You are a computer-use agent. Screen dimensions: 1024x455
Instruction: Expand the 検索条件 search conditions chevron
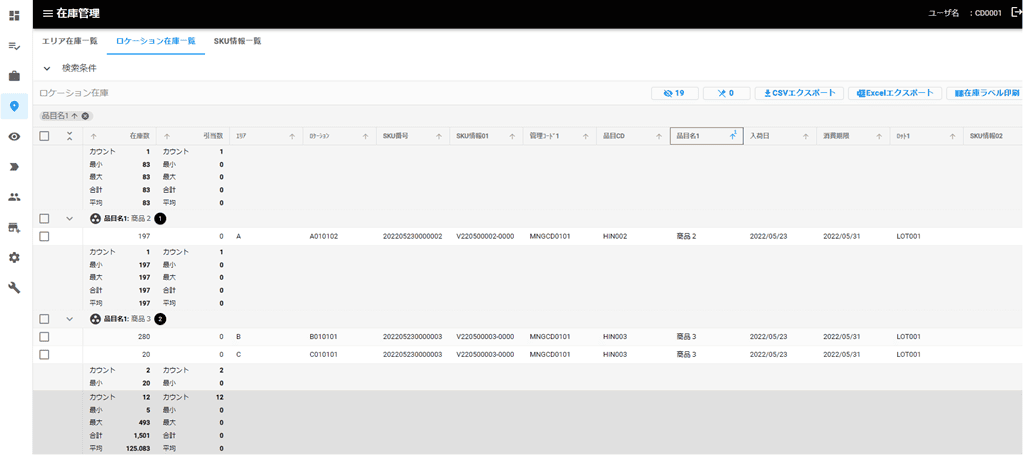point(47,68)
